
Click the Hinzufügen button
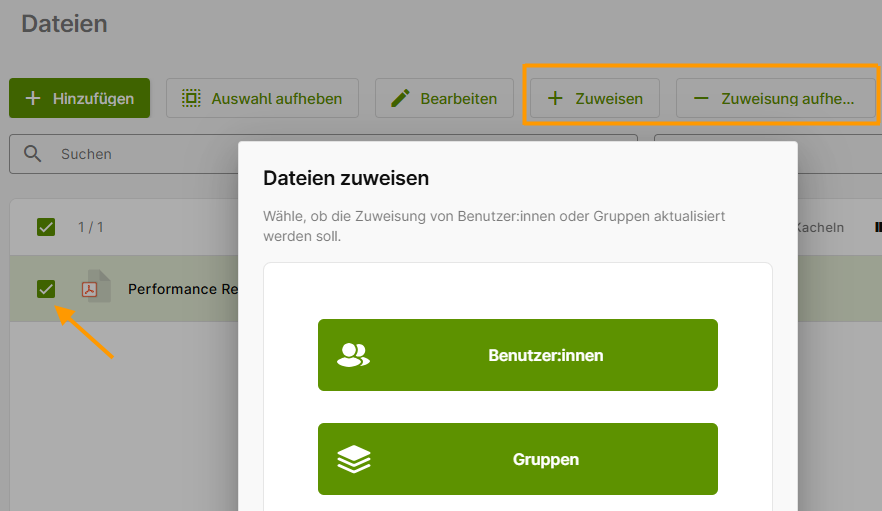click(x=79, y=98)
